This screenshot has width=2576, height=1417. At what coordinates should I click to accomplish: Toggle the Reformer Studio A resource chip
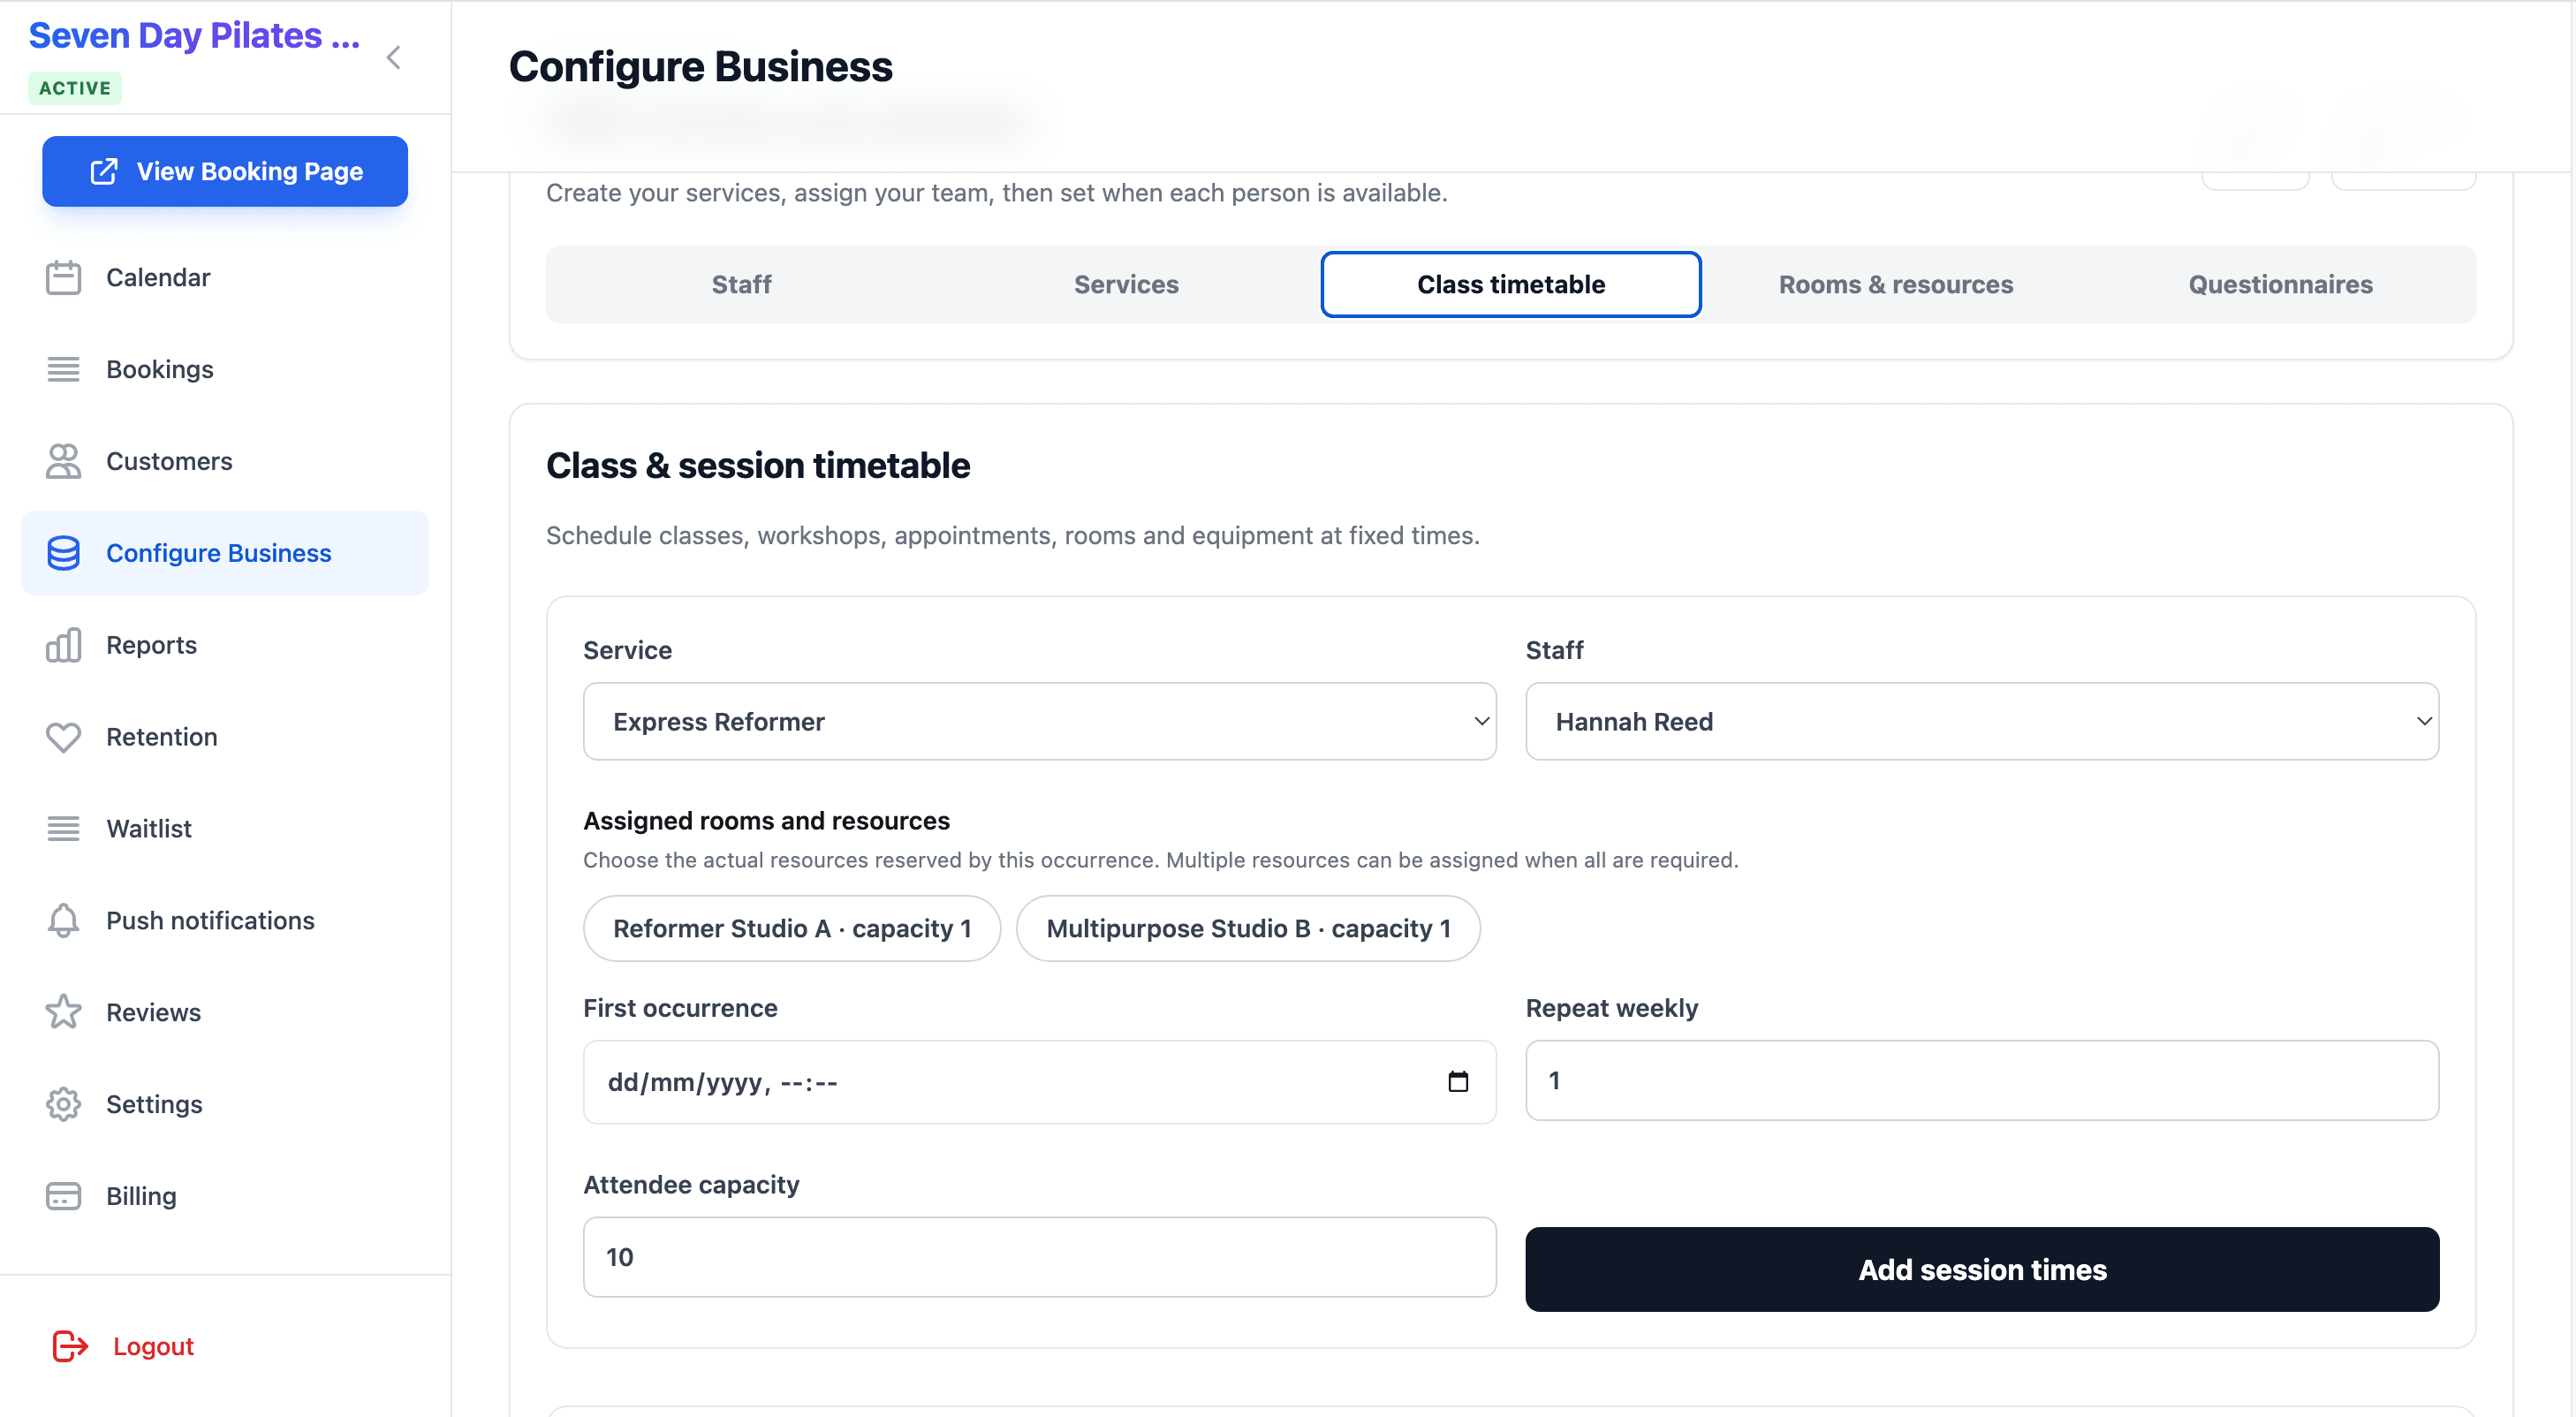coord(792,928)
